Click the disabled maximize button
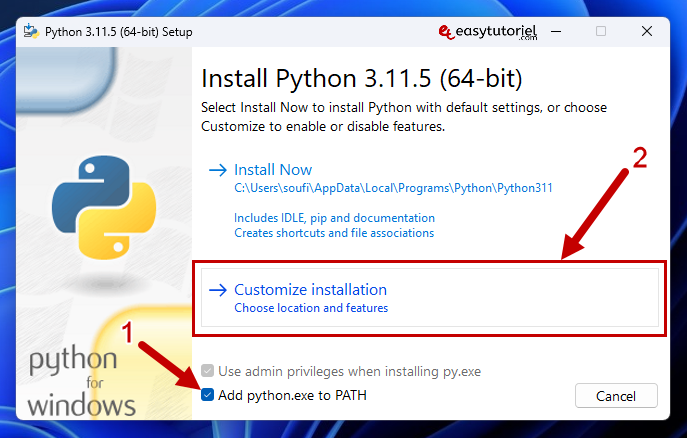Screen dimensions: 687x438 coord(601,32)
